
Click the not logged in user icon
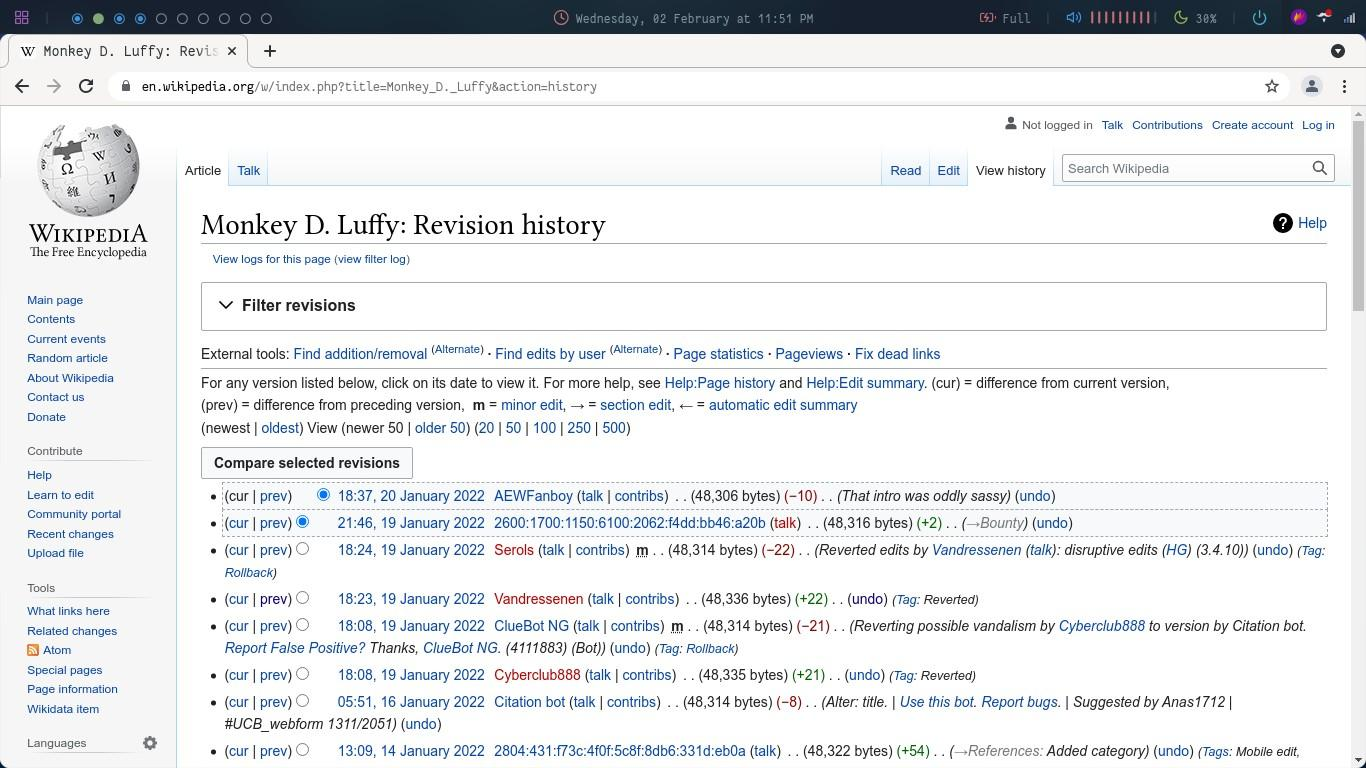(x=1011, y=125)
